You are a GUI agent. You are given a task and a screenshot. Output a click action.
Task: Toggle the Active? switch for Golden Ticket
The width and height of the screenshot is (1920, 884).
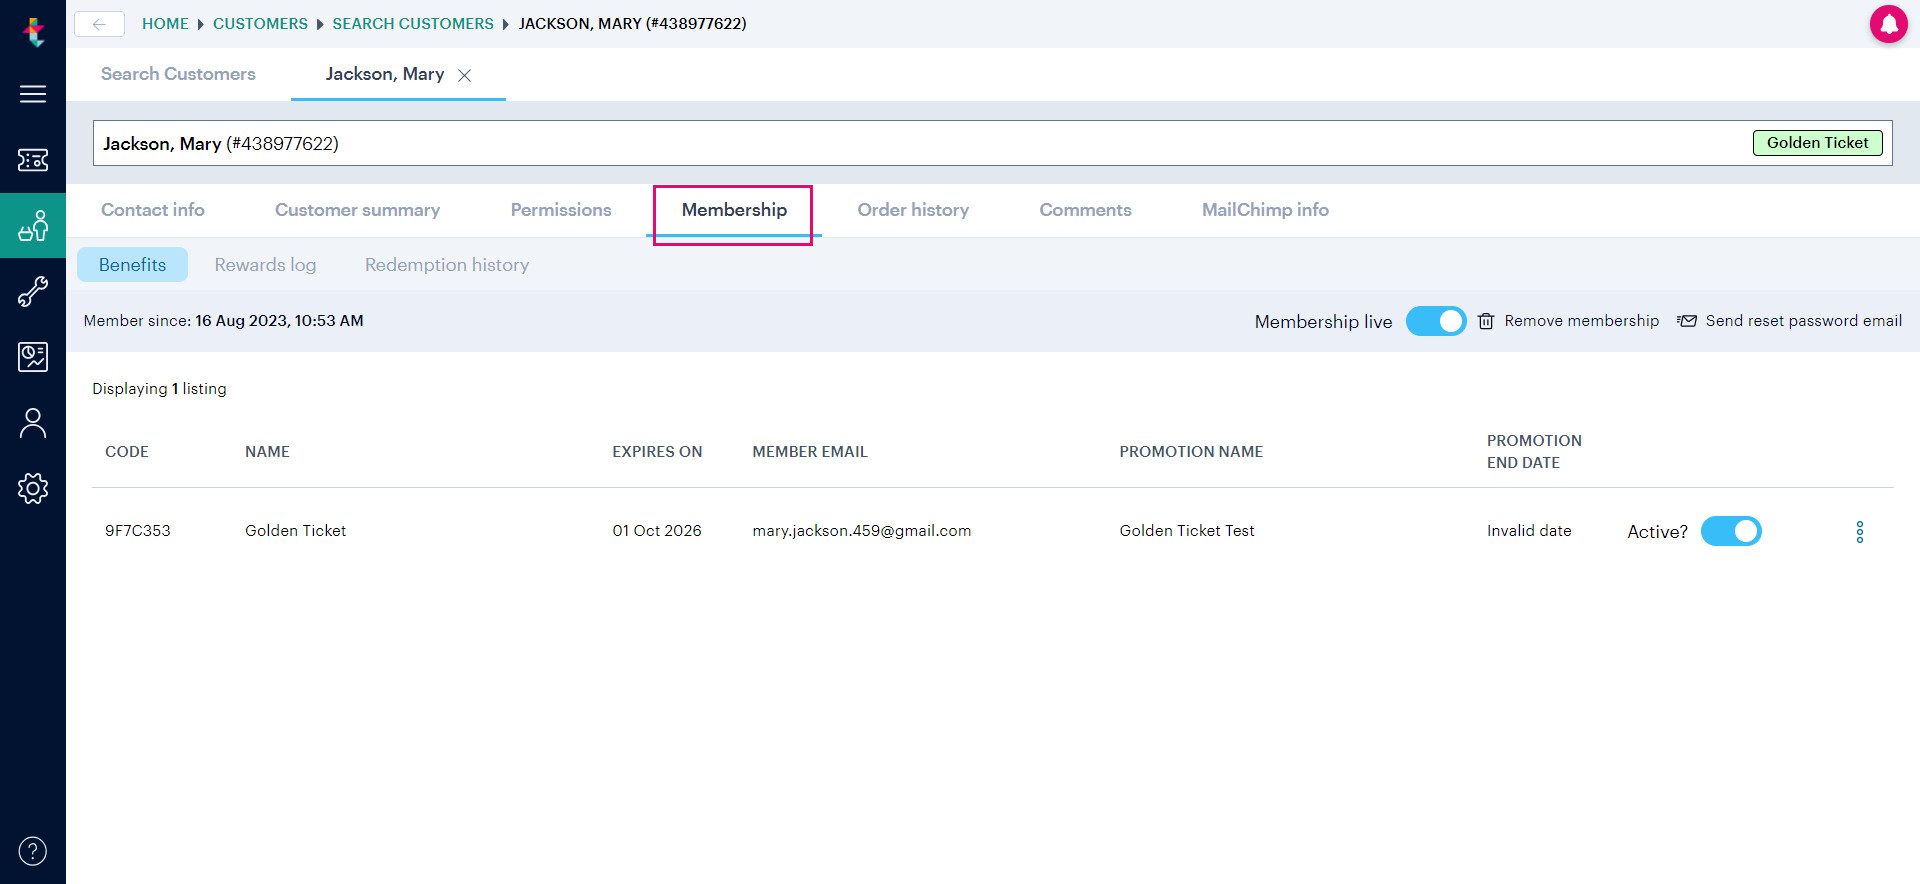click(1731, 531)
